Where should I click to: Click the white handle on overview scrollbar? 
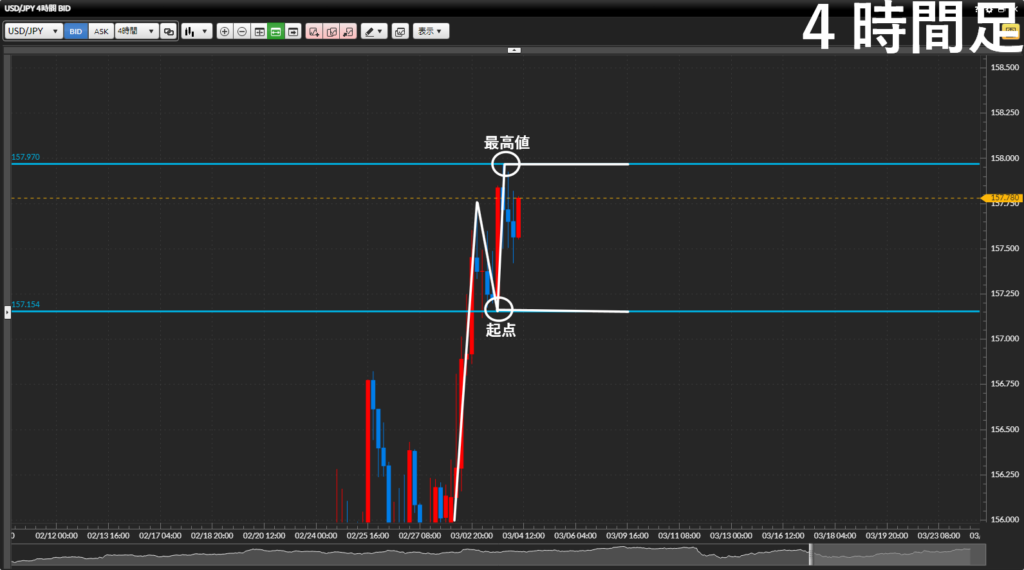pos(811,554)
